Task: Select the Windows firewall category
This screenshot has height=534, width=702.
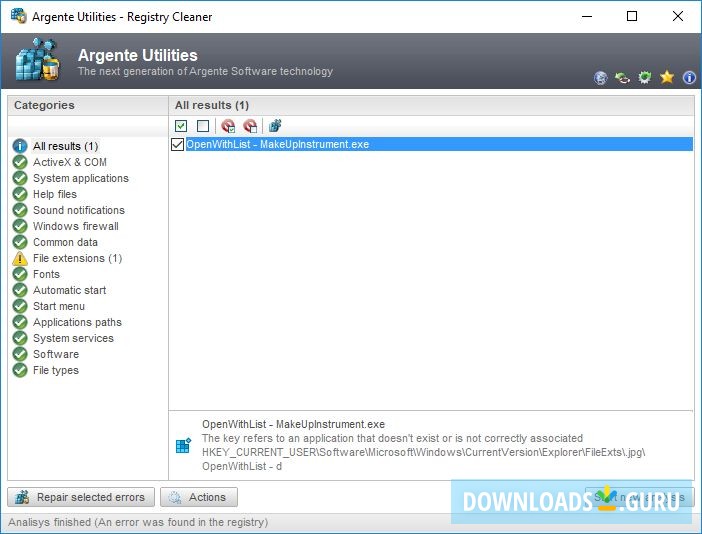Action: (76, 226)
